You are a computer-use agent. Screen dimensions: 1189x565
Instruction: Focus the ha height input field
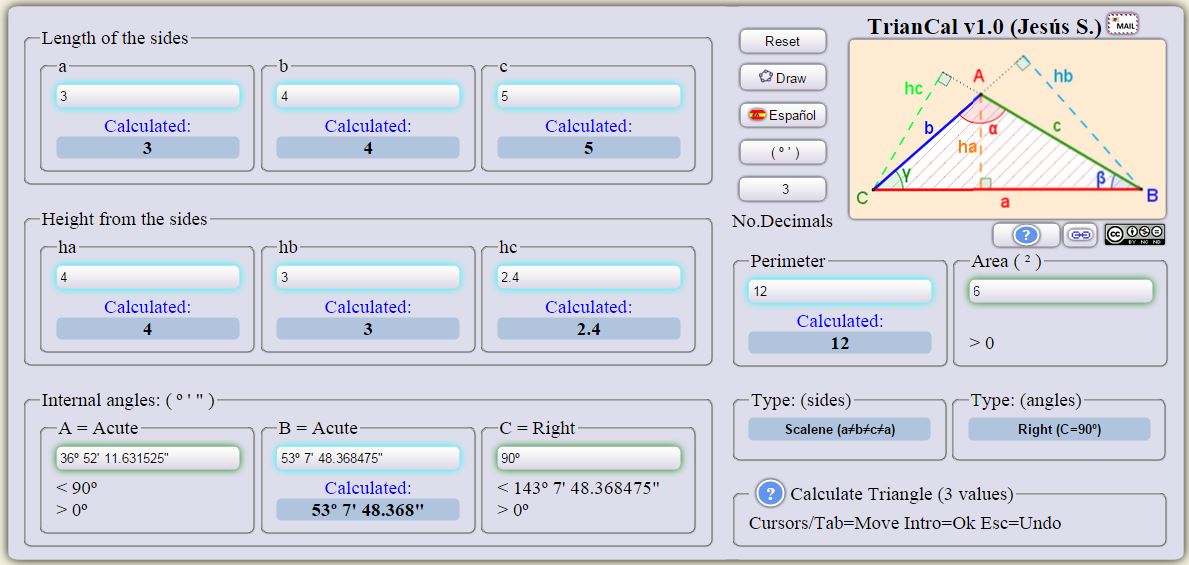(x=148, y=278)
